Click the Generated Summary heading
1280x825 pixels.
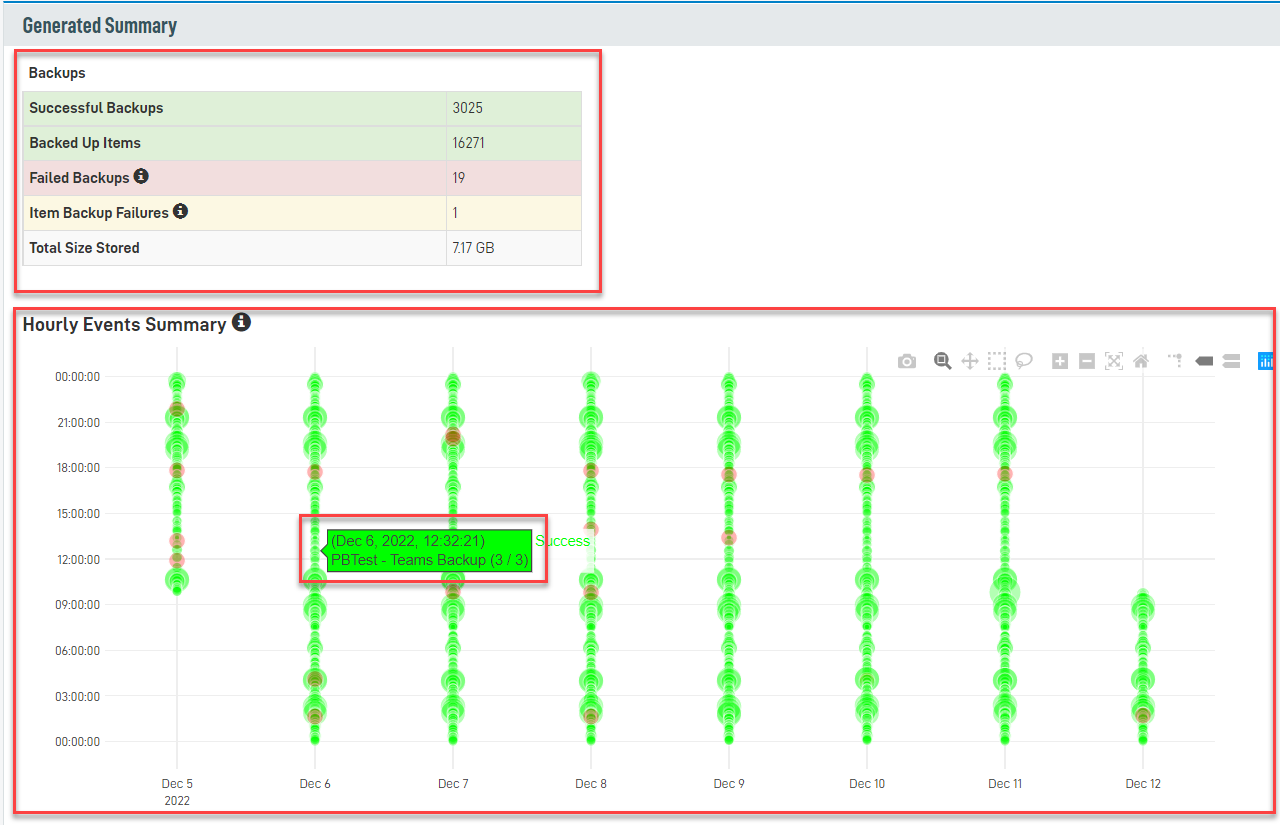100,26
